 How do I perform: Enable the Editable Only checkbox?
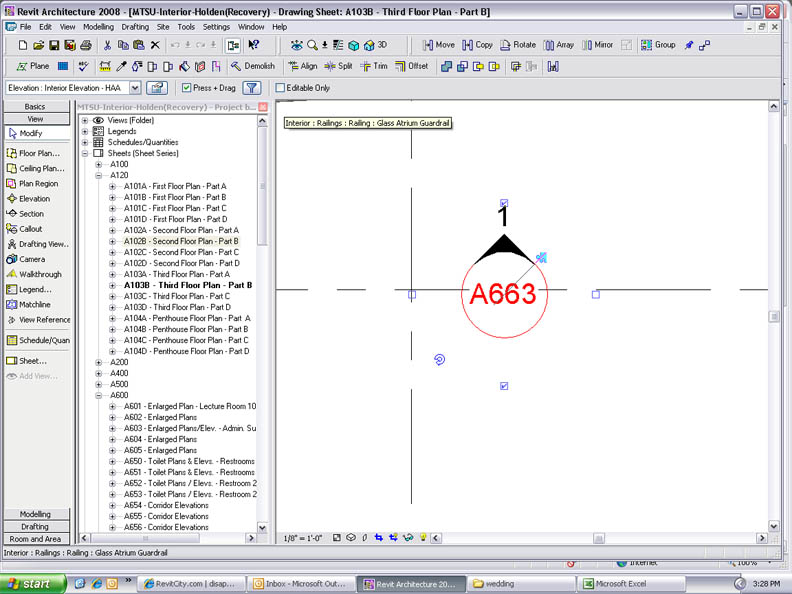click(x=280, y=88)
